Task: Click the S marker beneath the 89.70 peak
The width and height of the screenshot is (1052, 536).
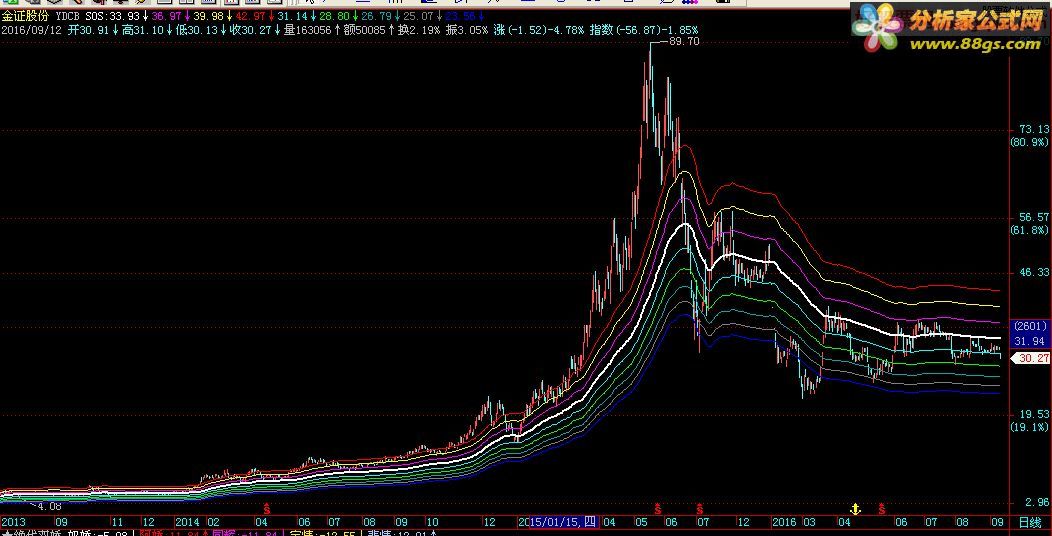Action: tap(658, 507)
